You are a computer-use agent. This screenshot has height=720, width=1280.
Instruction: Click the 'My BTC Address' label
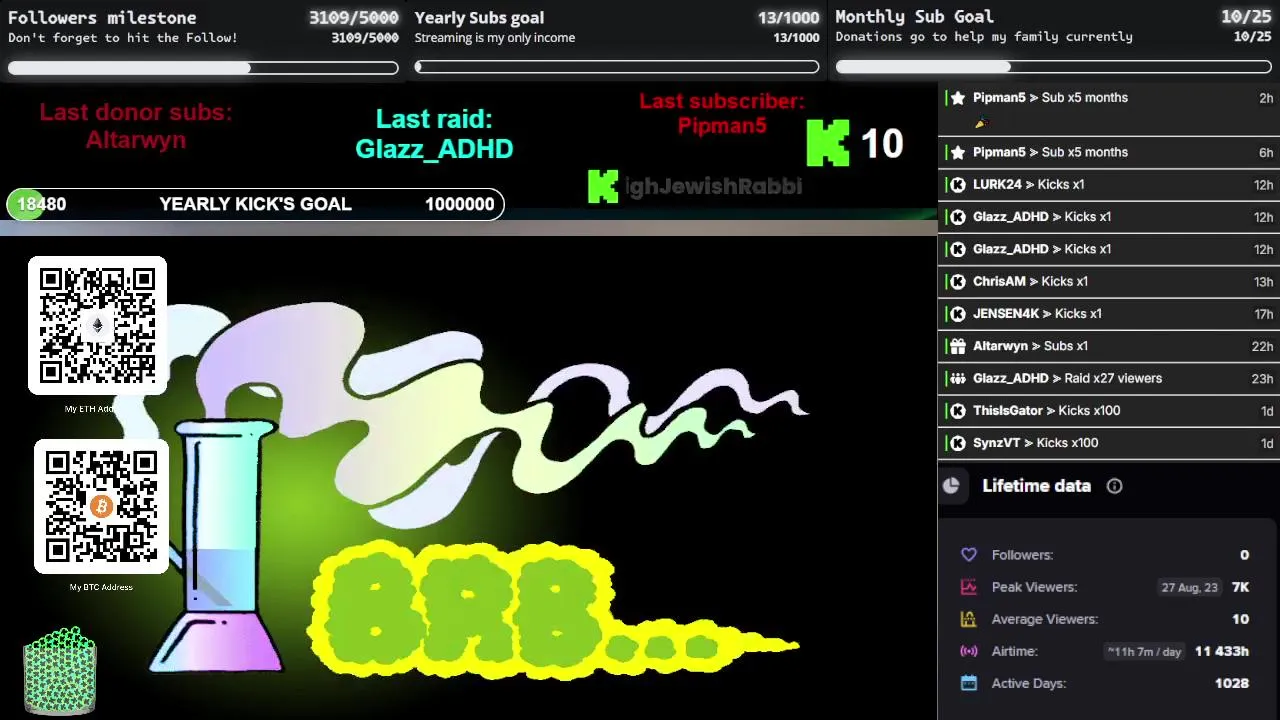pyautogui.click(x=101, y=587)
